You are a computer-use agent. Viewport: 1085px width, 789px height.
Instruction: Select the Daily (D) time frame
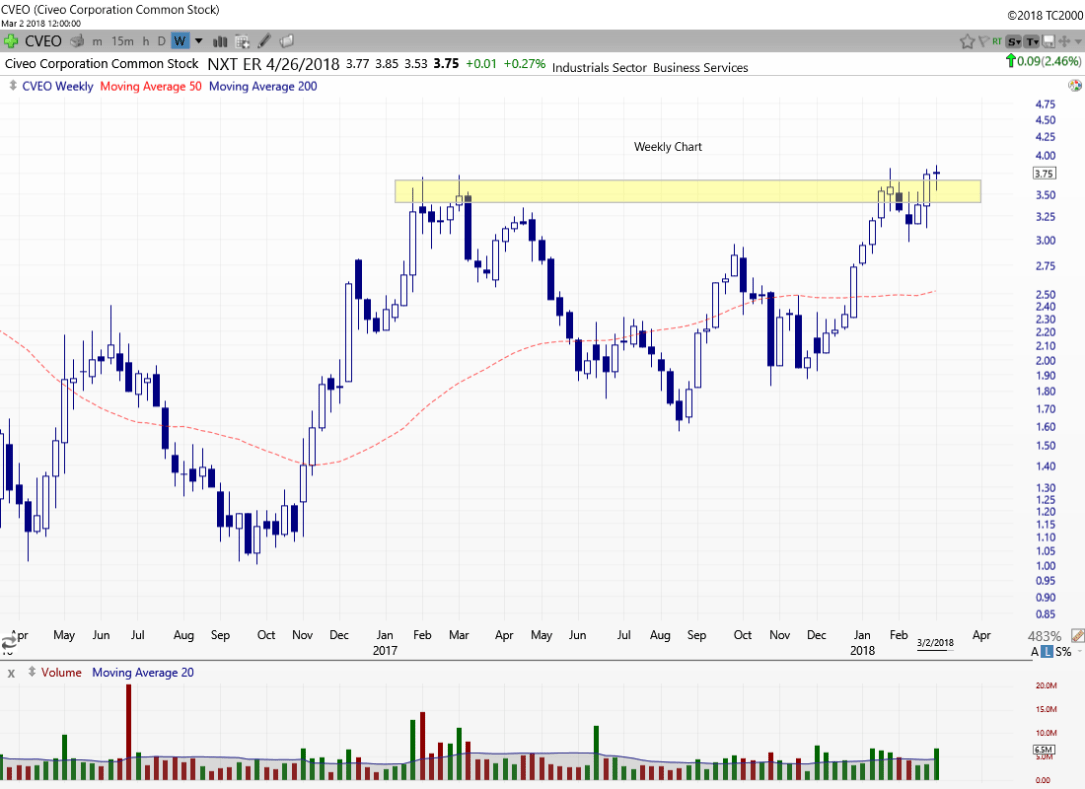(162, 41)
